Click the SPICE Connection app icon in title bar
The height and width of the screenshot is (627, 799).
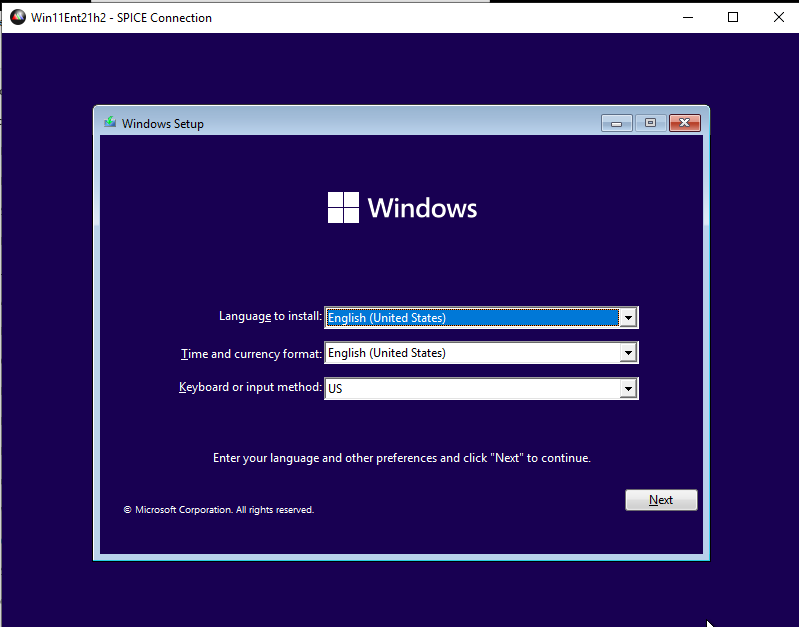18,17
